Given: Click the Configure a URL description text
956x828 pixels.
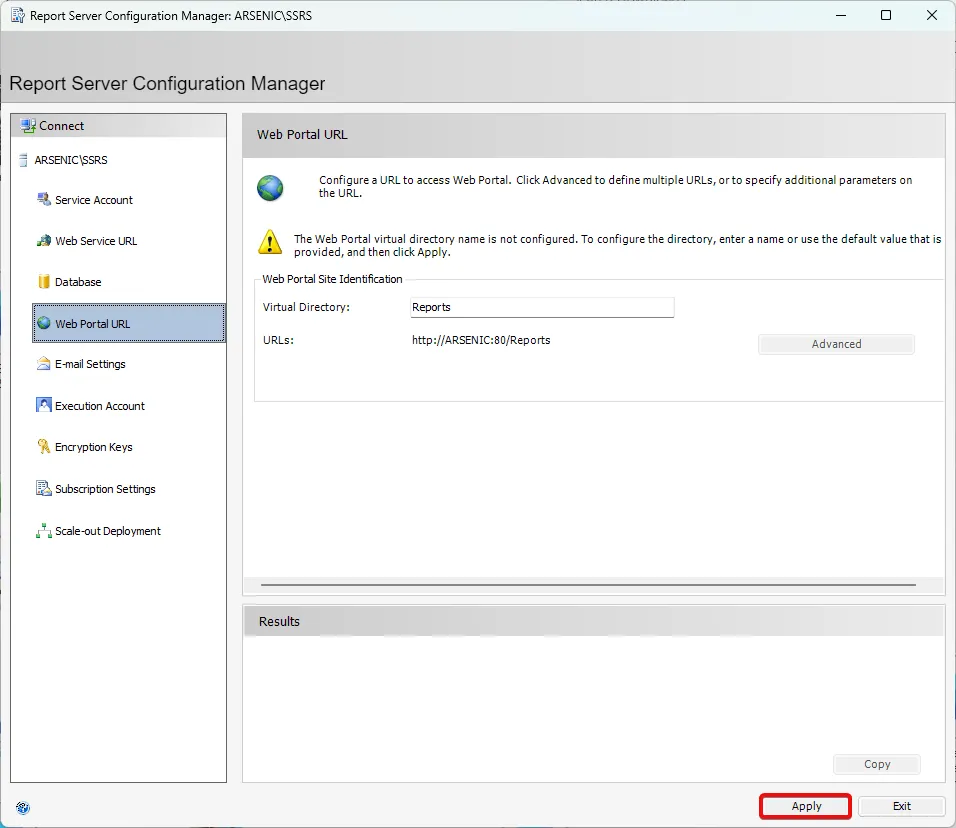Looking at the screenshot, I should tap(615, 187).
